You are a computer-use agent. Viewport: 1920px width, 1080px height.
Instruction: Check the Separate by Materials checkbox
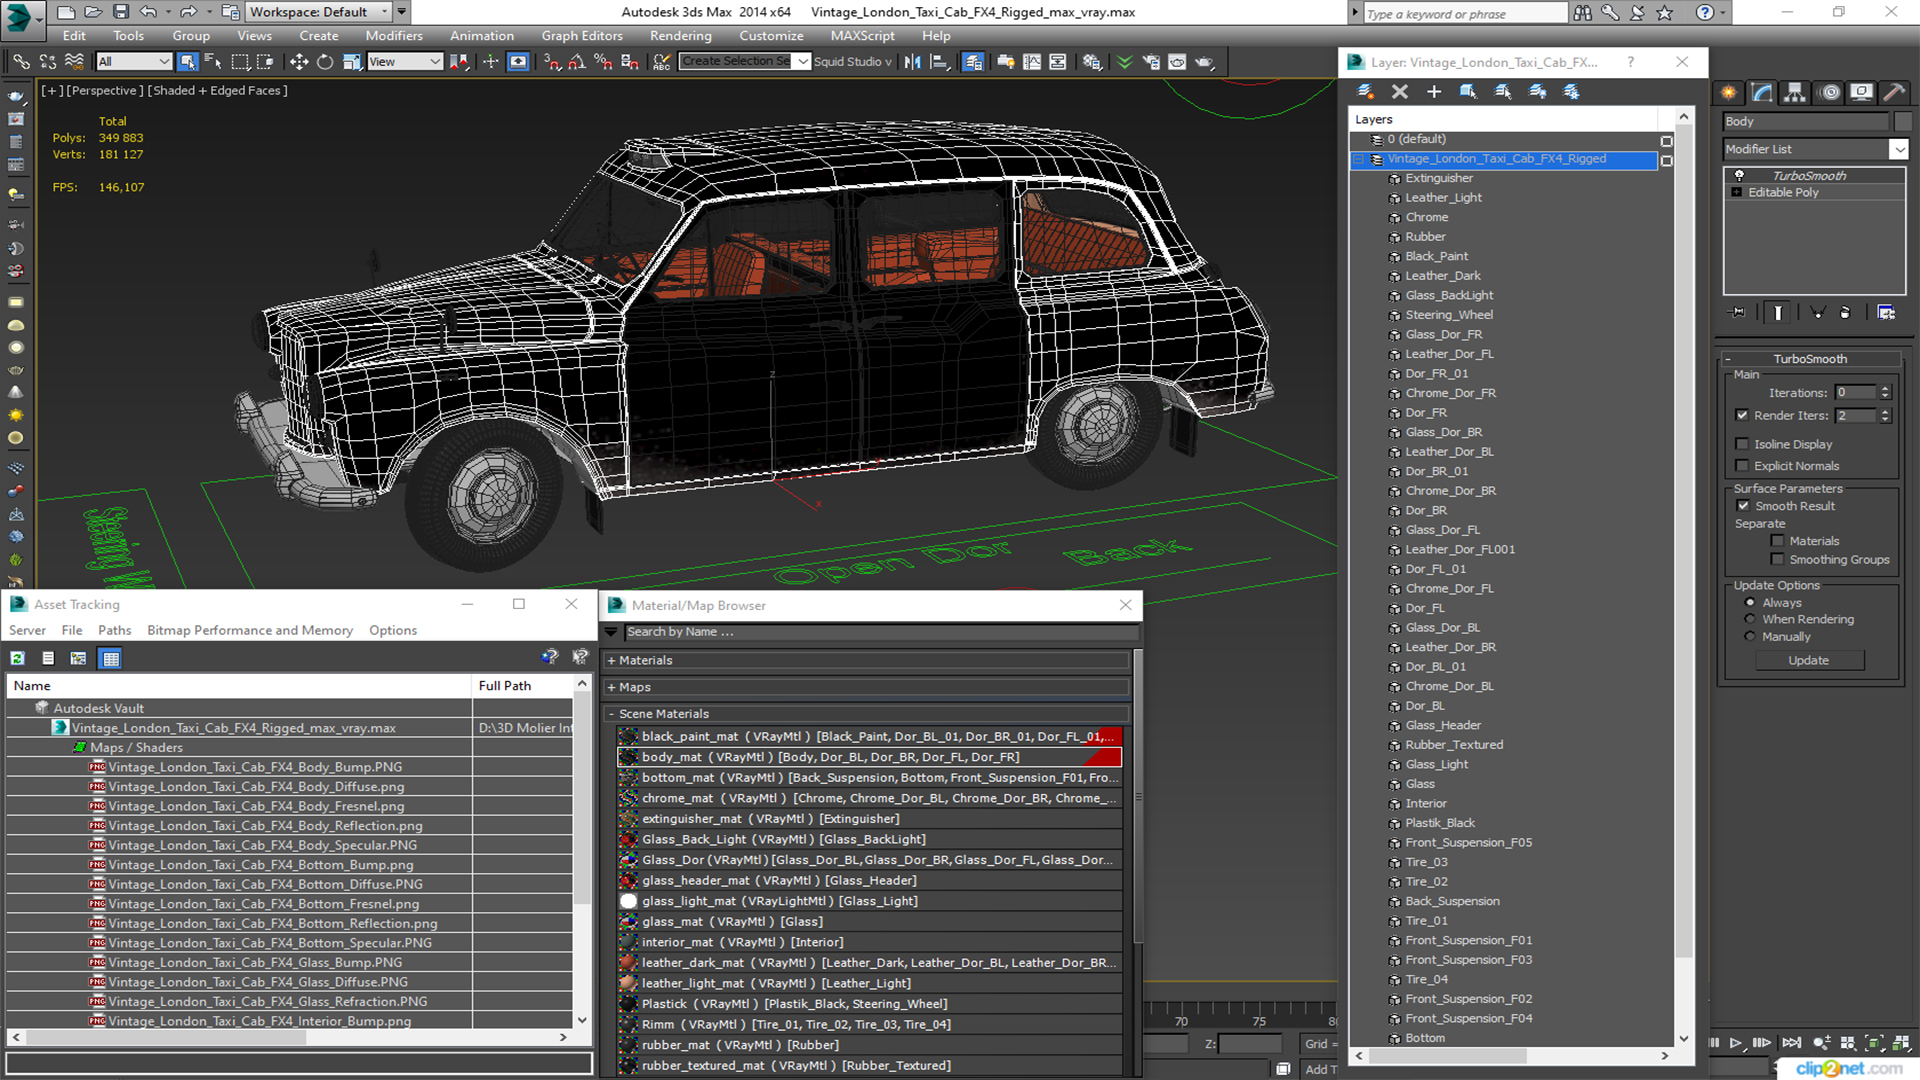coord(1777,541)
